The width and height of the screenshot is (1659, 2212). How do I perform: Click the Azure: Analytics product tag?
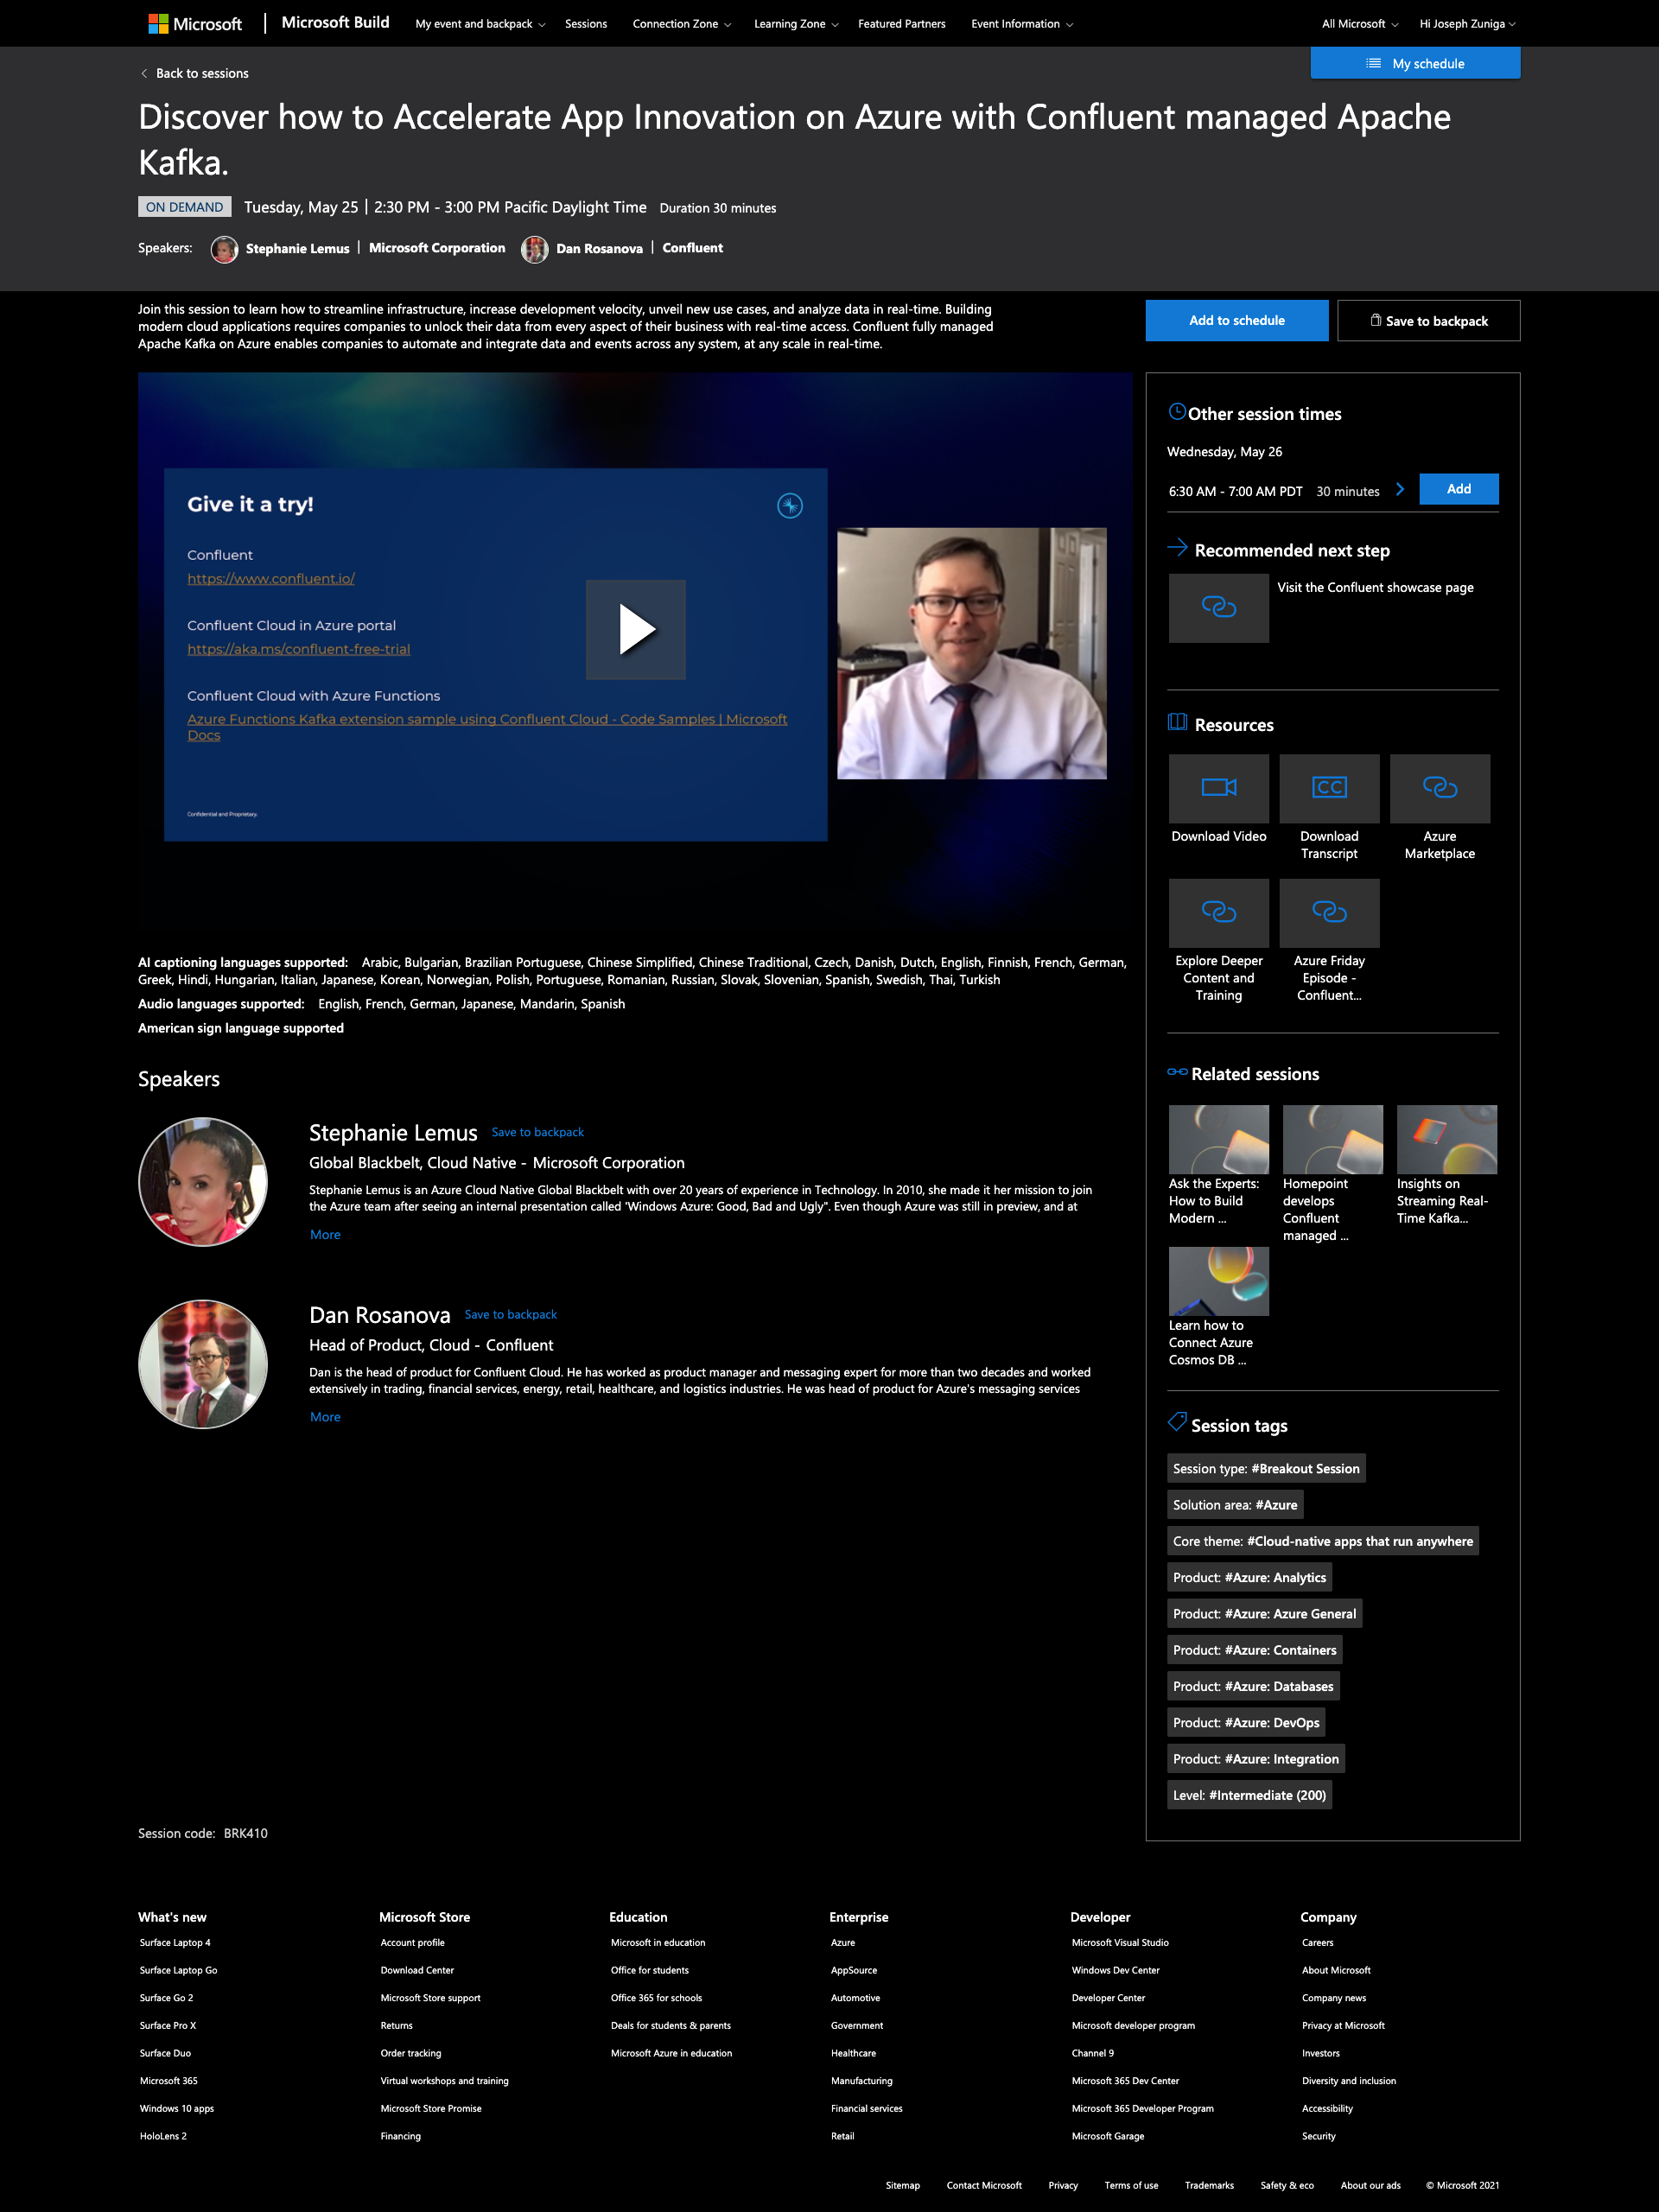[x=1249, y=1577]
